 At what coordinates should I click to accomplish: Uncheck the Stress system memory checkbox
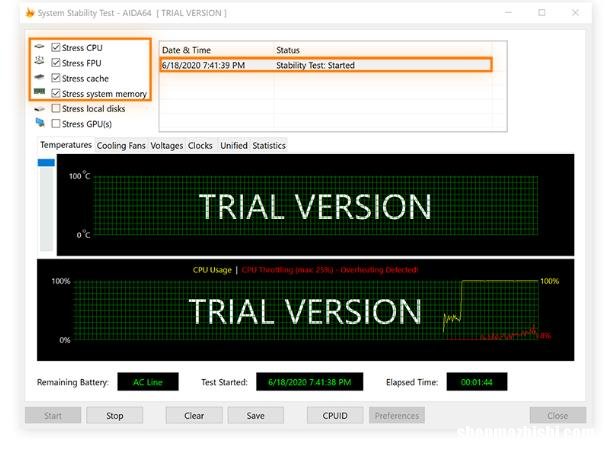click(x=56, y=93)
